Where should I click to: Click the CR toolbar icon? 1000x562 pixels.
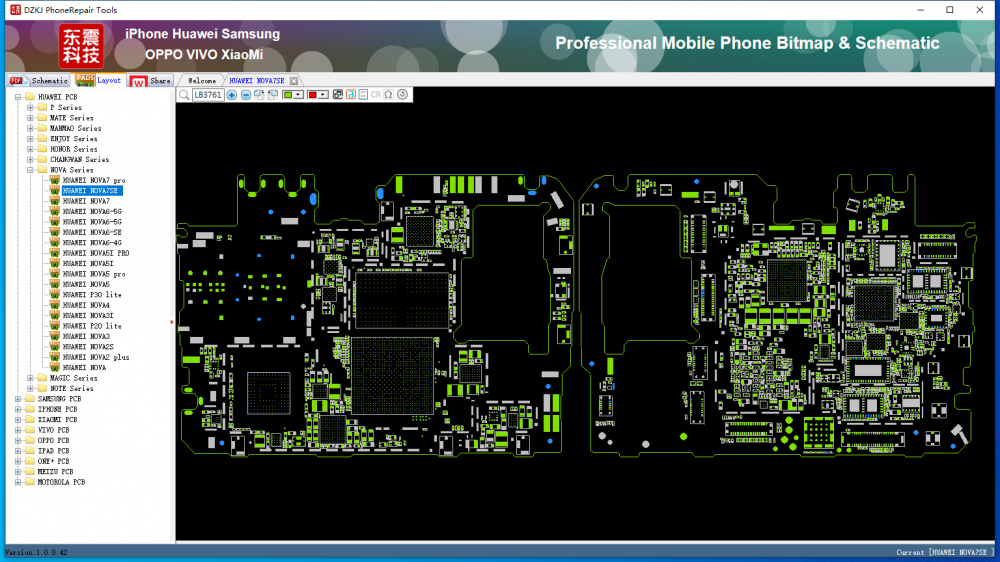(x=376, y=95)
